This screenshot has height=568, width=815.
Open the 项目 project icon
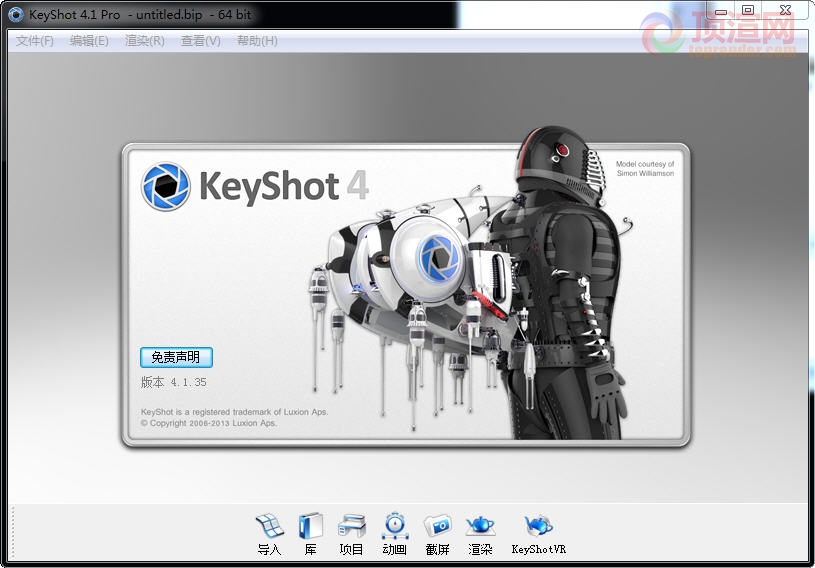pyautogui.click(x=351, y=534)
